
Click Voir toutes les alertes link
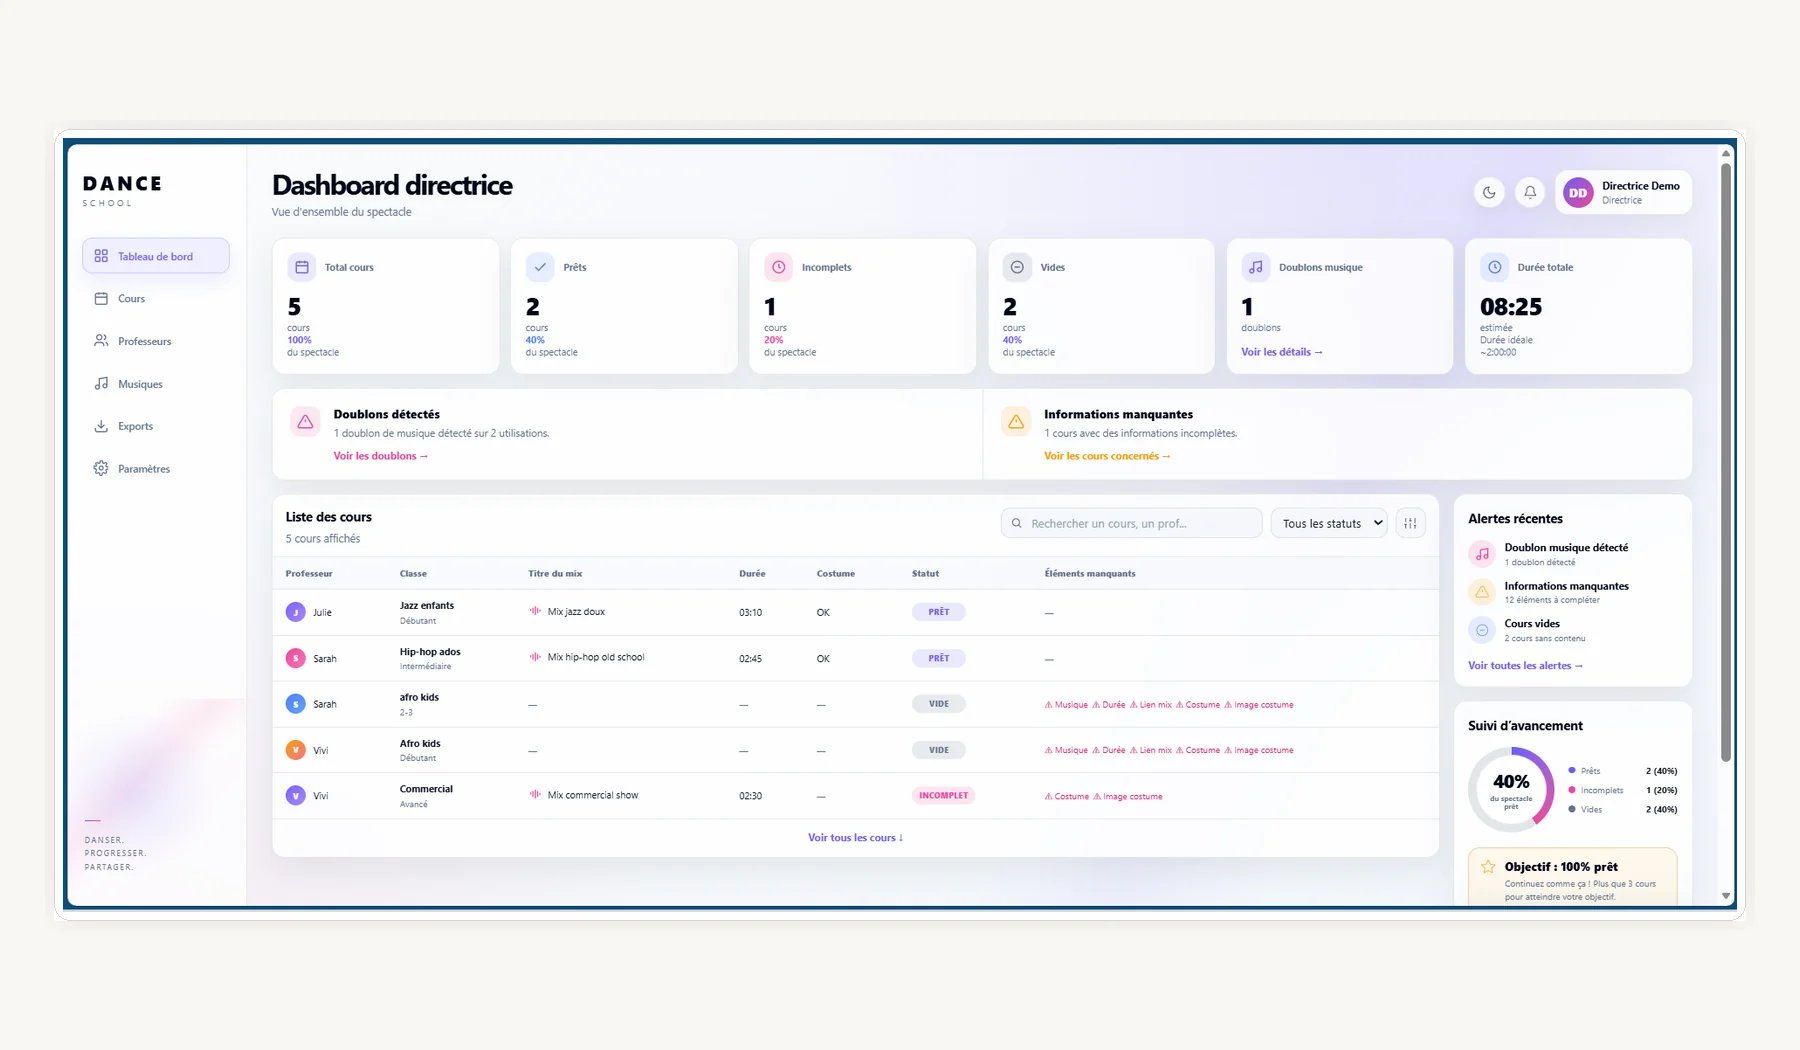pos(1526,666)
